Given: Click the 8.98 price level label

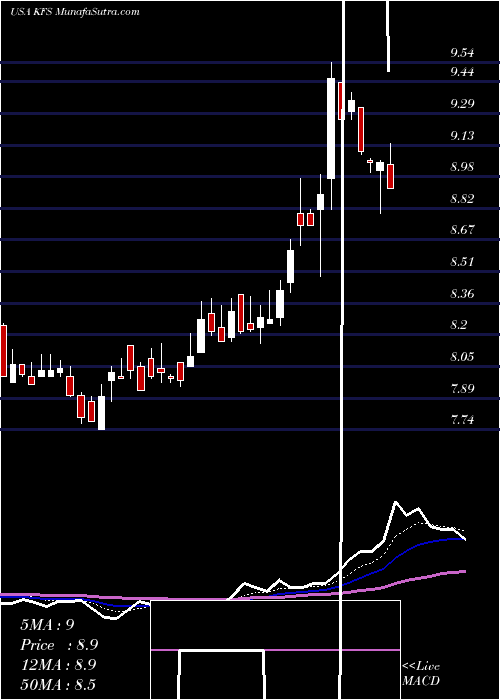Looking at the screenshot, I should coord(462,167).
